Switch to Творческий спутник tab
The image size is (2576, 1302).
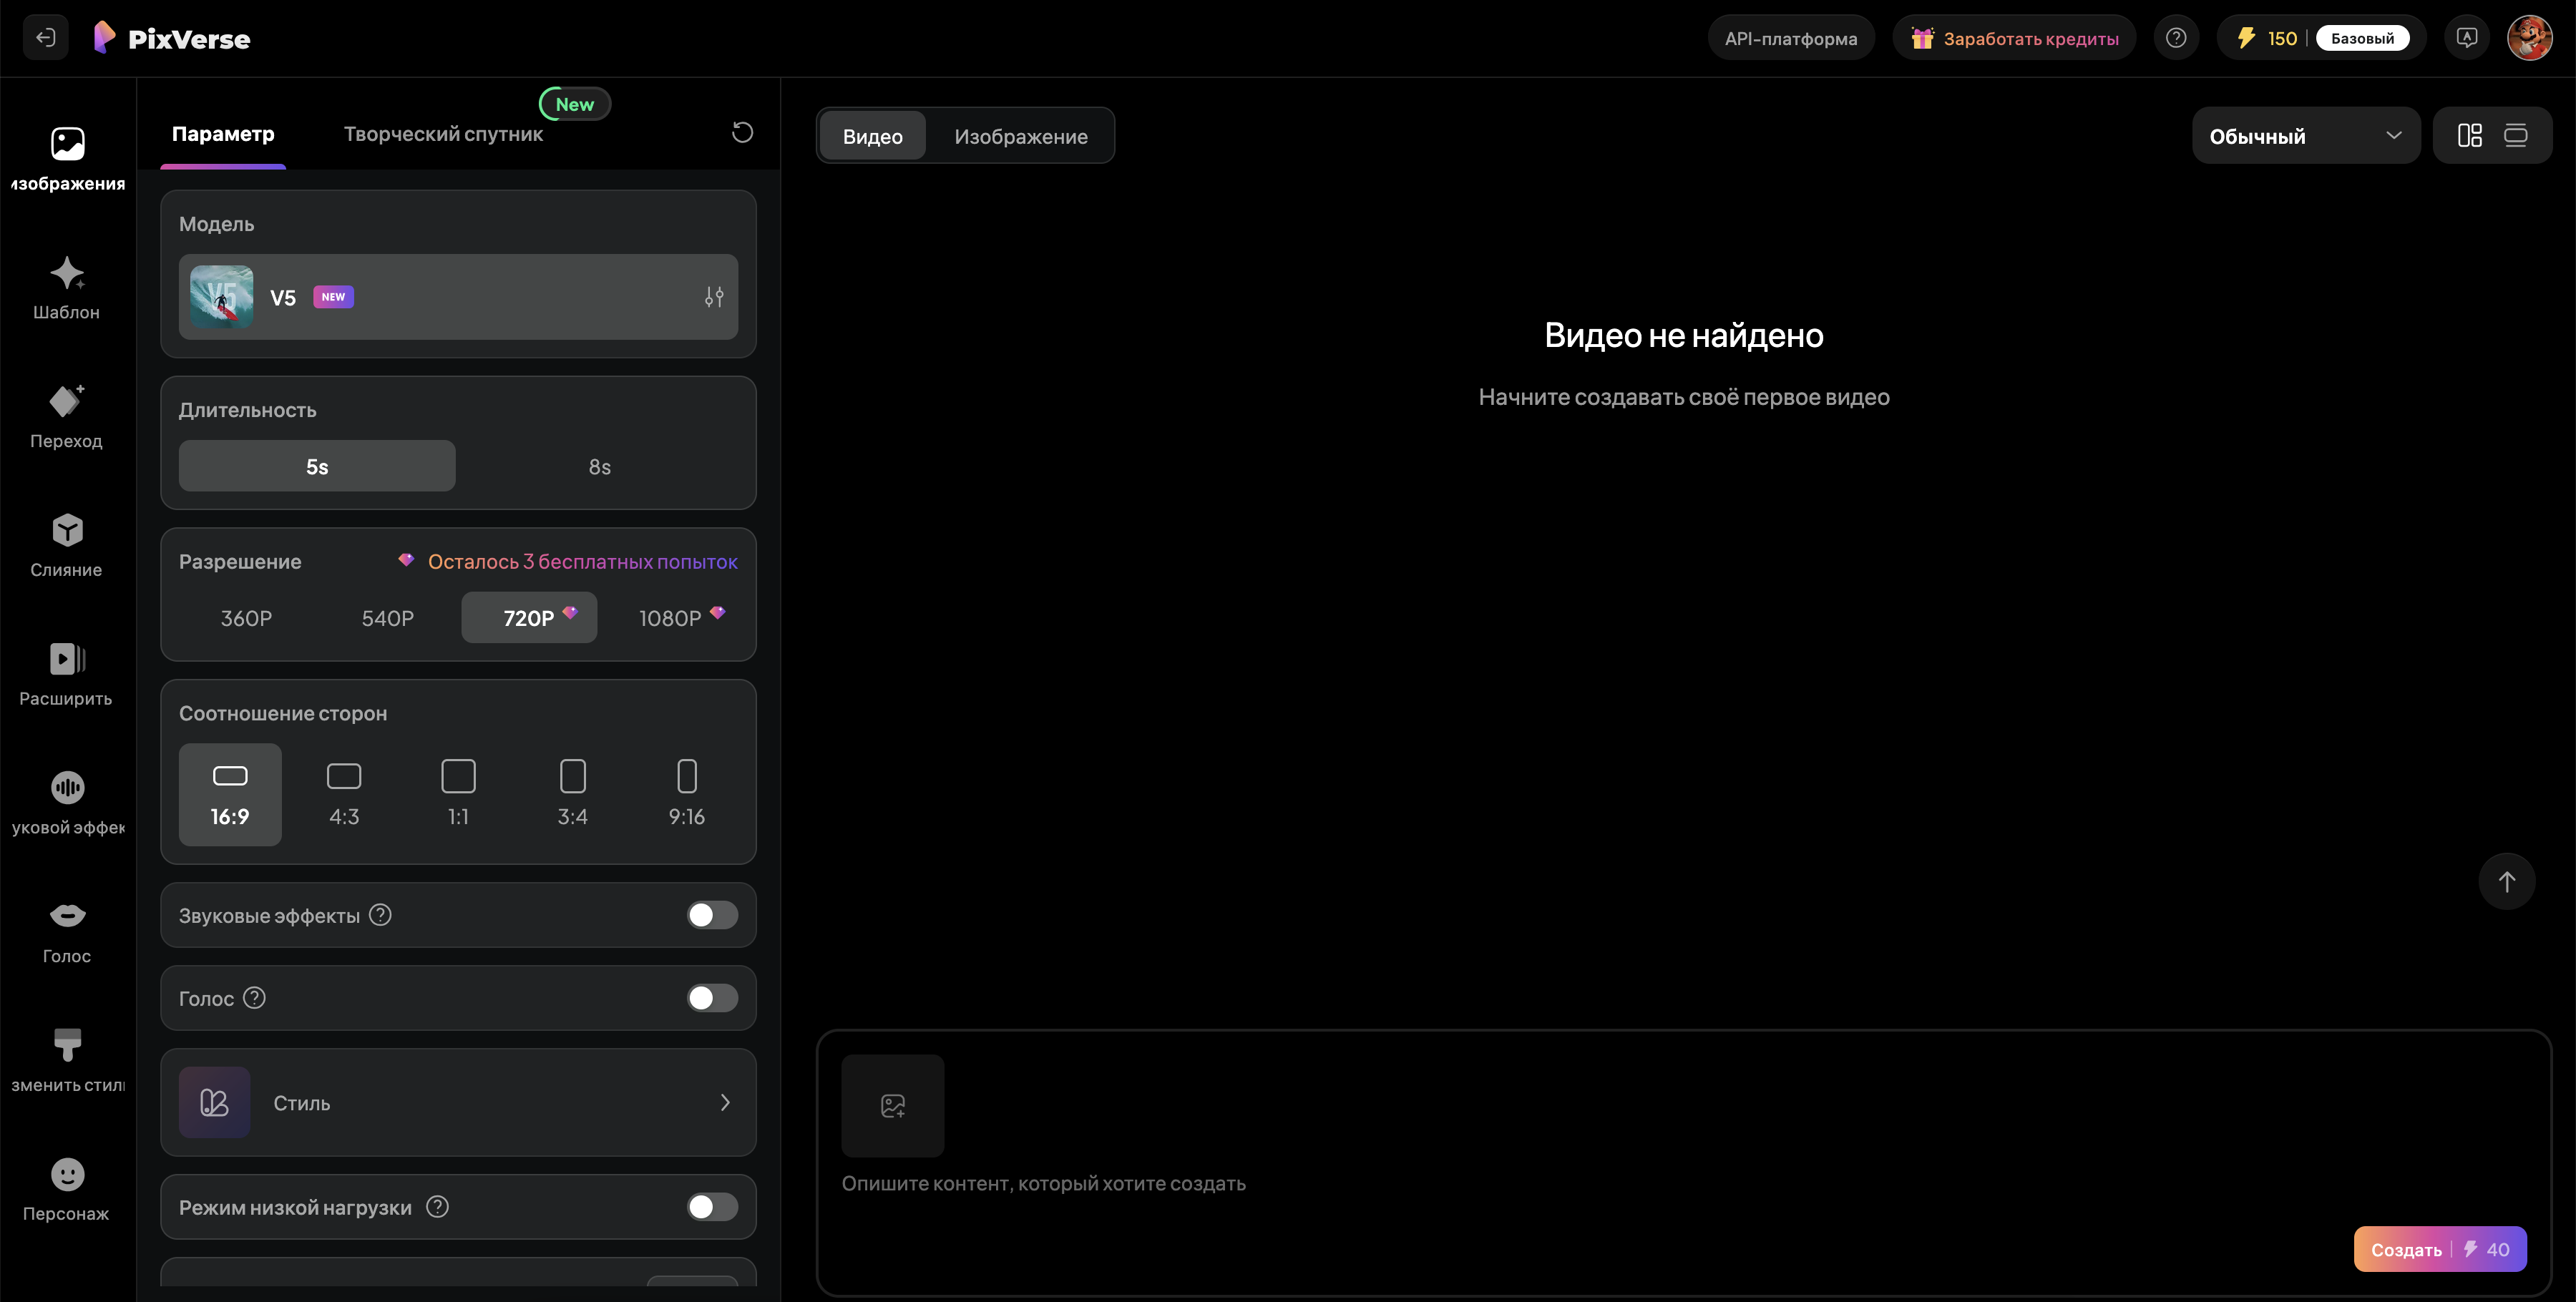[x=443, y=134]
